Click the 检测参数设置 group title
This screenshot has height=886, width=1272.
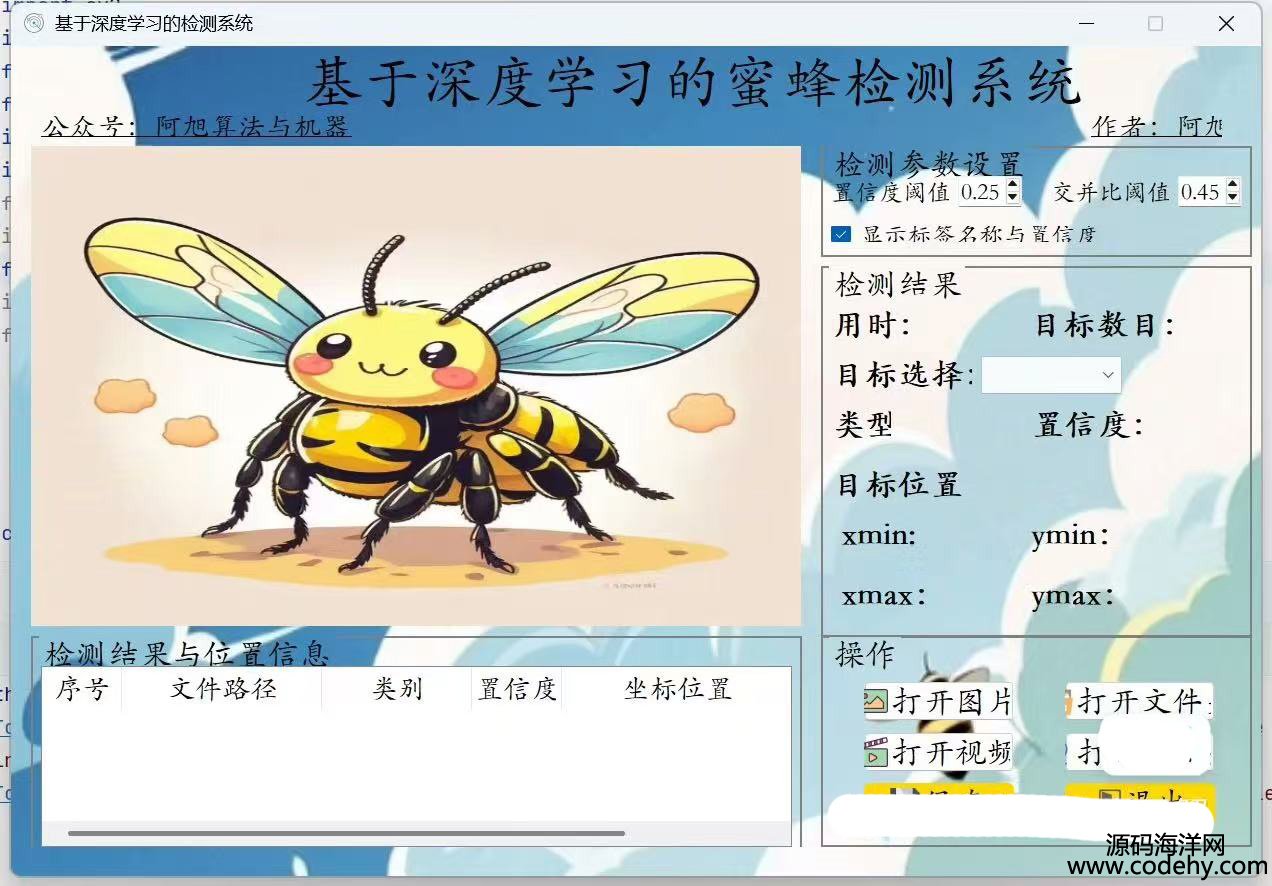(x=928, y=164)
